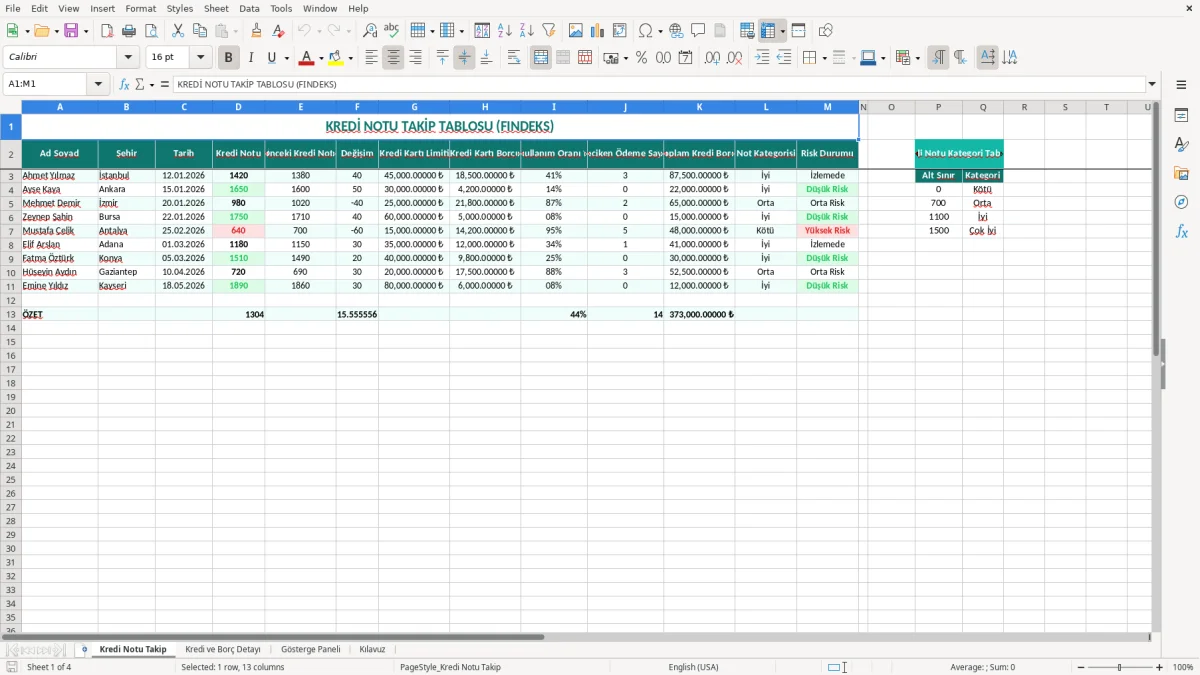
Task: Open the Font Size dropdown for 16 pt
Action: coord(200,58)
